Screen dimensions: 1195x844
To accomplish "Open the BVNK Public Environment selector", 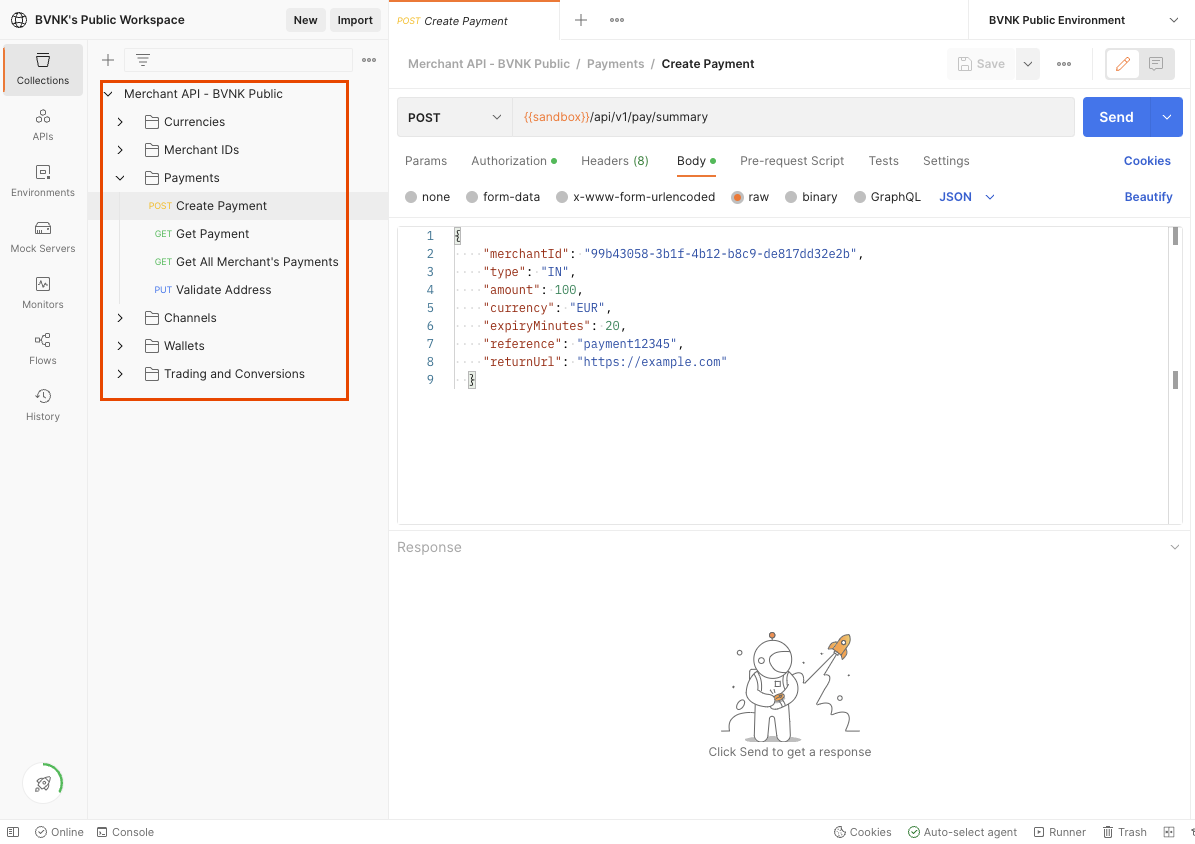I will coord(1082,20).
